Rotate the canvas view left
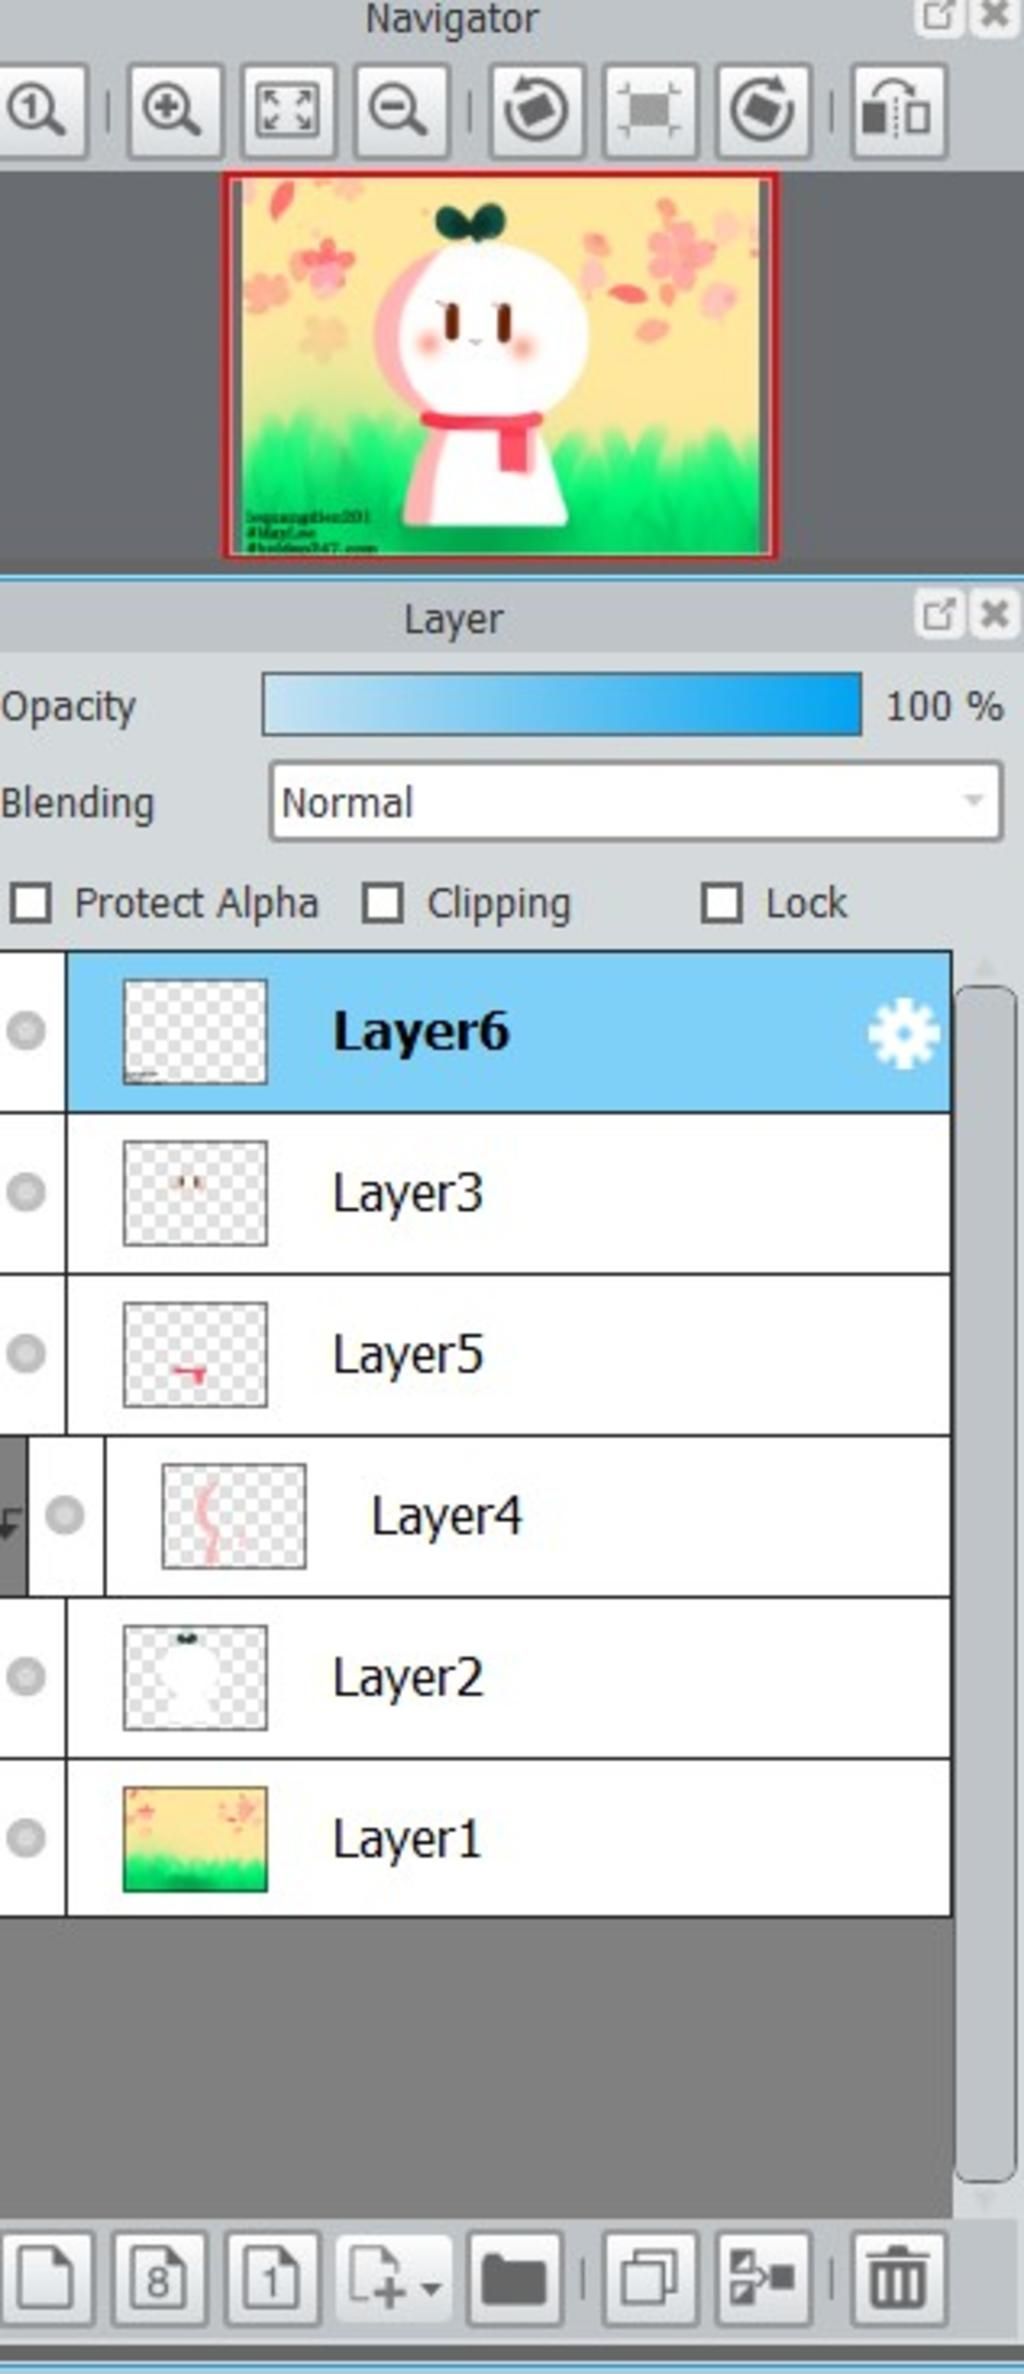 click(x=536, y=111)
